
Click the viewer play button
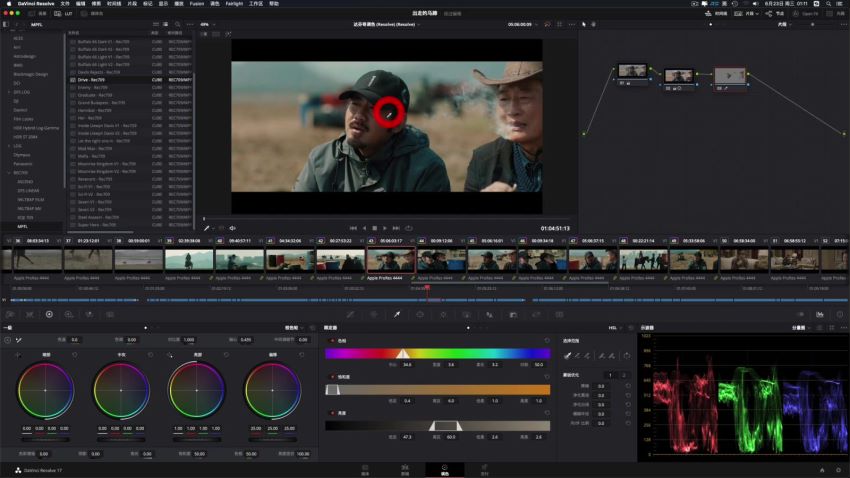385,228
